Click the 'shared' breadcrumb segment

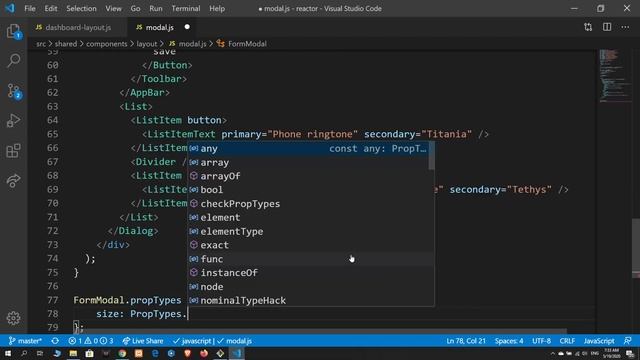click(66, 44)
